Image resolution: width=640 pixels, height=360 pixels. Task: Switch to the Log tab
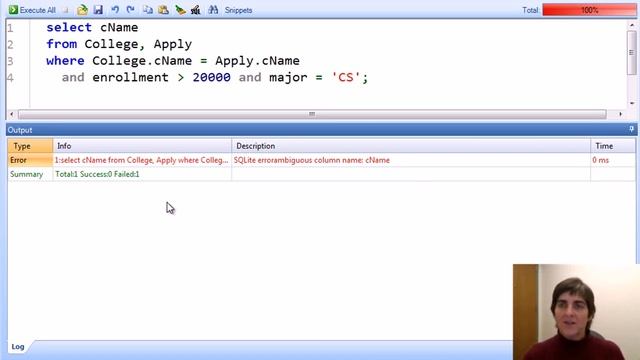18,347
